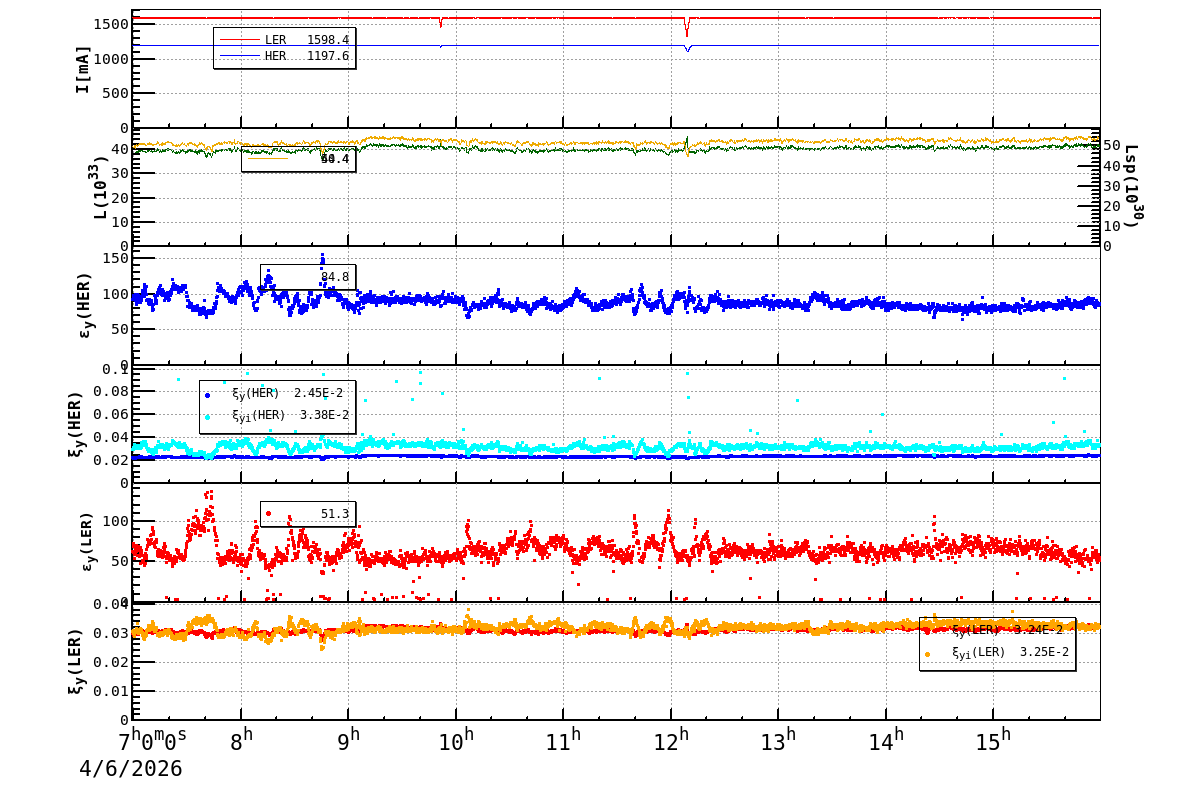
Task: Click the cyan ξyi(HER) 3.38E-2 legend marker
Action: [x=208, y=416]
